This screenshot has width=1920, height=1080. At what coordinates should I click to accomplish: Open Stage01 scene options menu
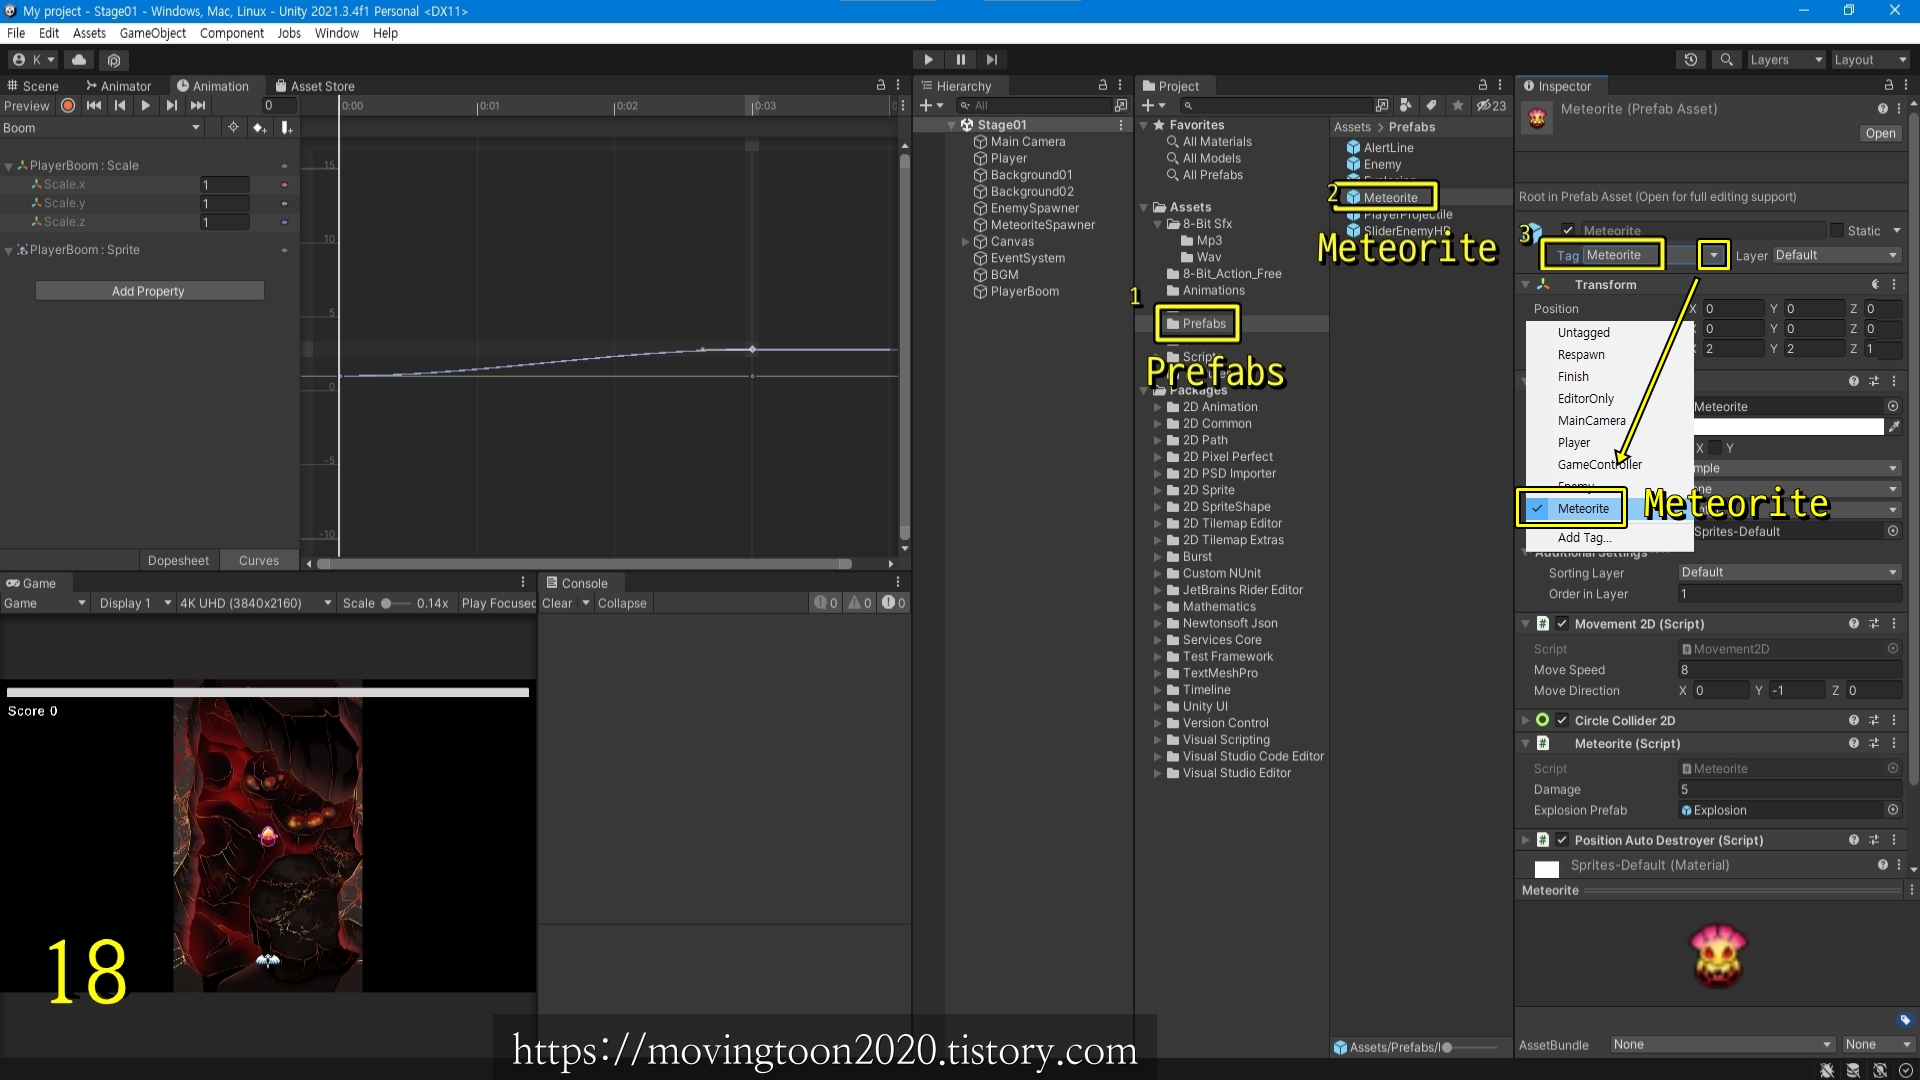[x=1121, y=125]
